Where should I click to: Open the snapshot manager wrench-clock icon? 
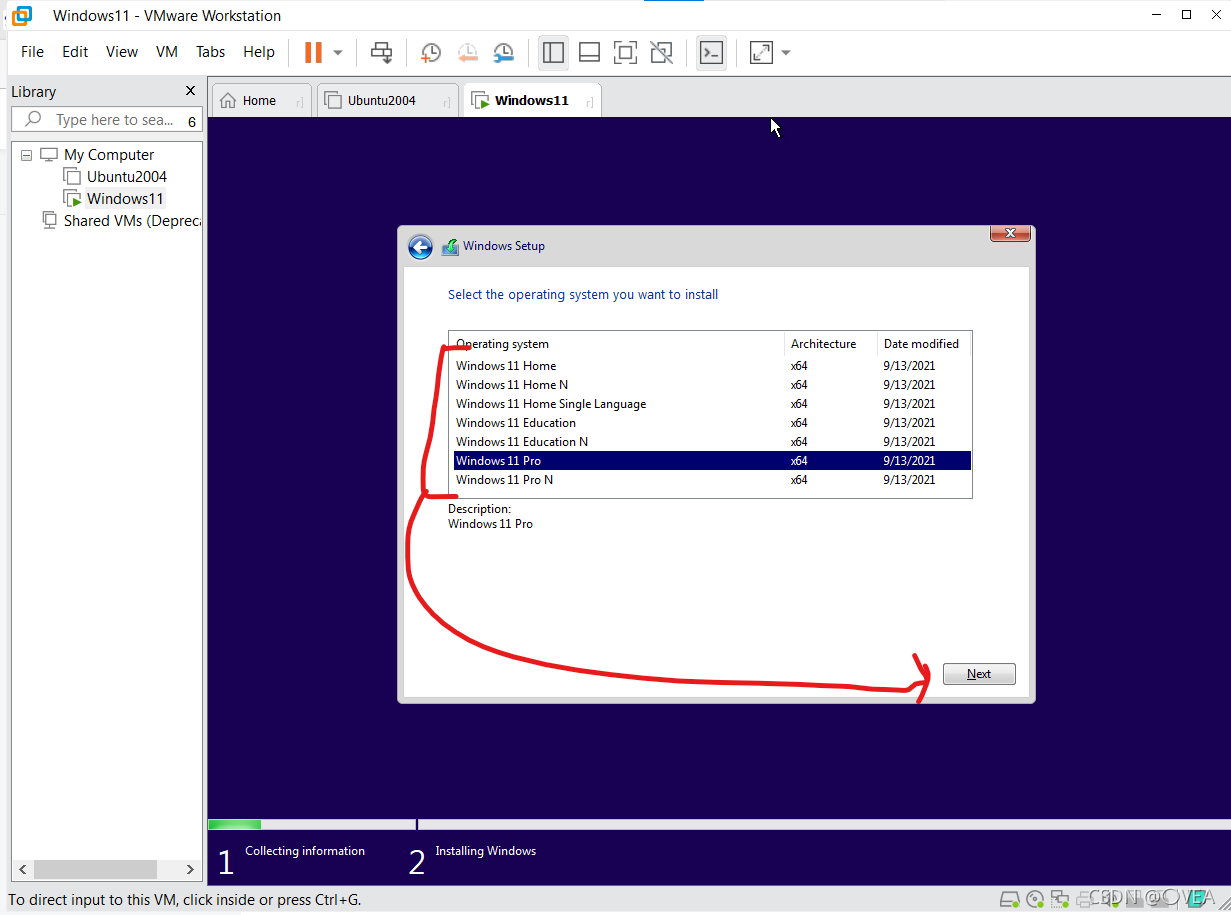pos(503,52)
